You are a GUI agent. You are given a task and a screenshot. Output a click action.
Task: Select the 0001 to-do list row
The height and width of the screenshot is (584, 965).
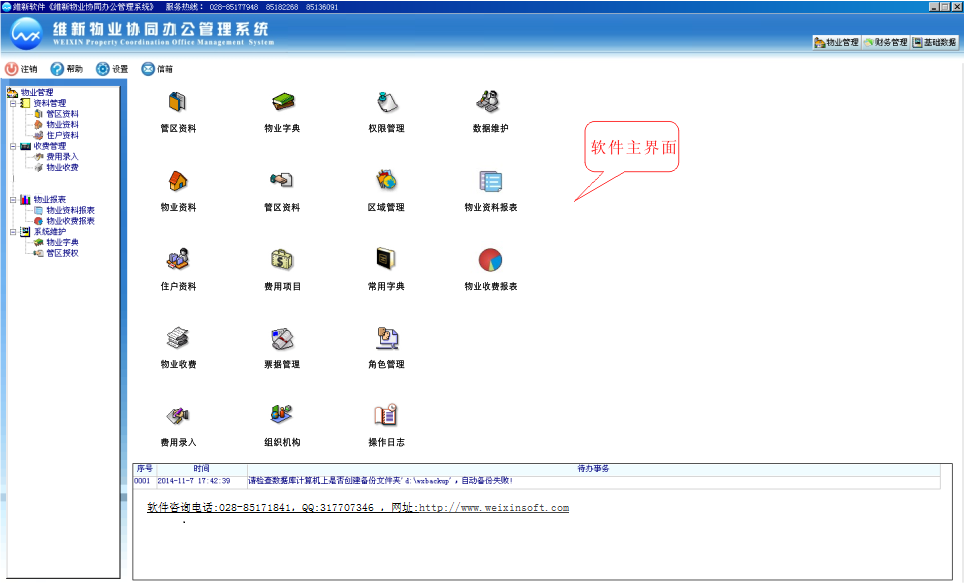(400, 481)
